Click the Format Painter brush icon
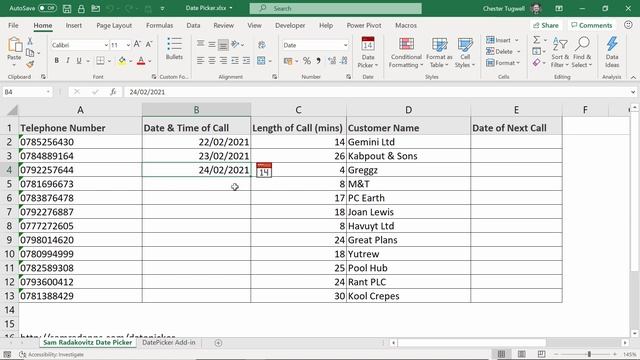 coord(30,64)
